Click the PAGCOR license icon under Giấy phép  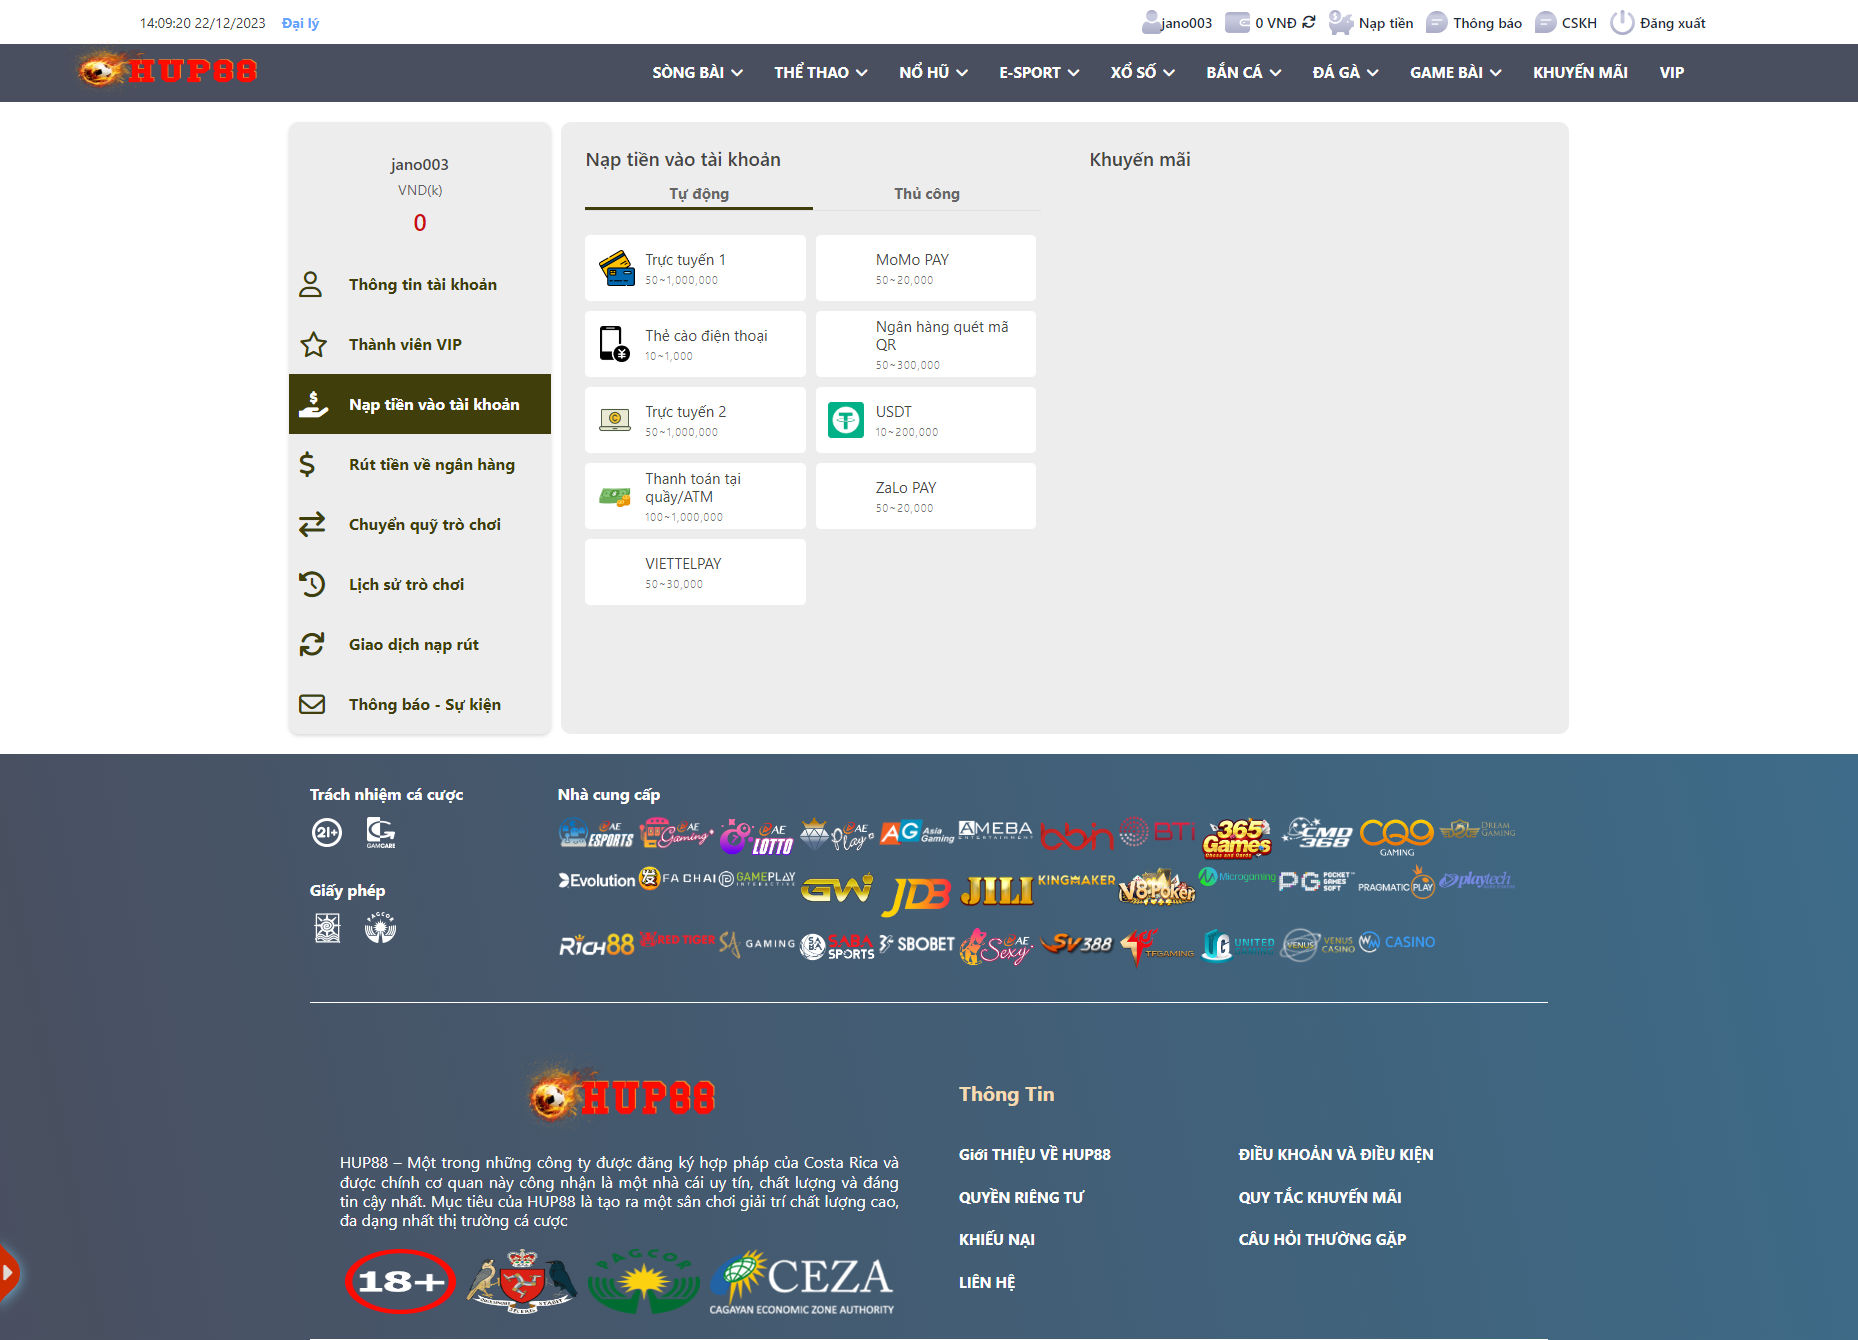380,928
